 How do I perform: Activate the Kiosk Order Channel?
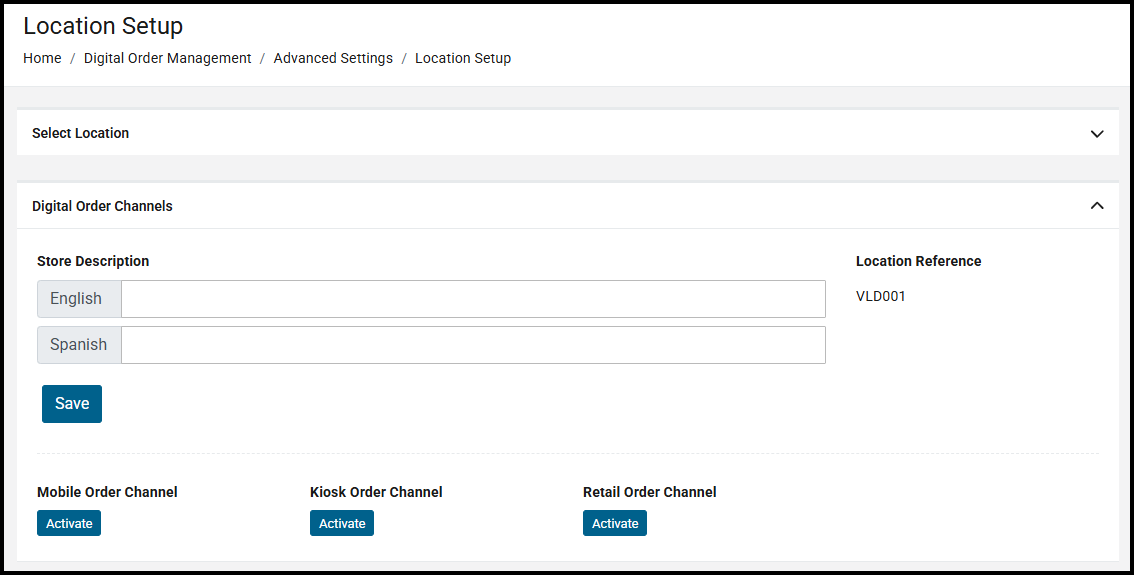342,523
